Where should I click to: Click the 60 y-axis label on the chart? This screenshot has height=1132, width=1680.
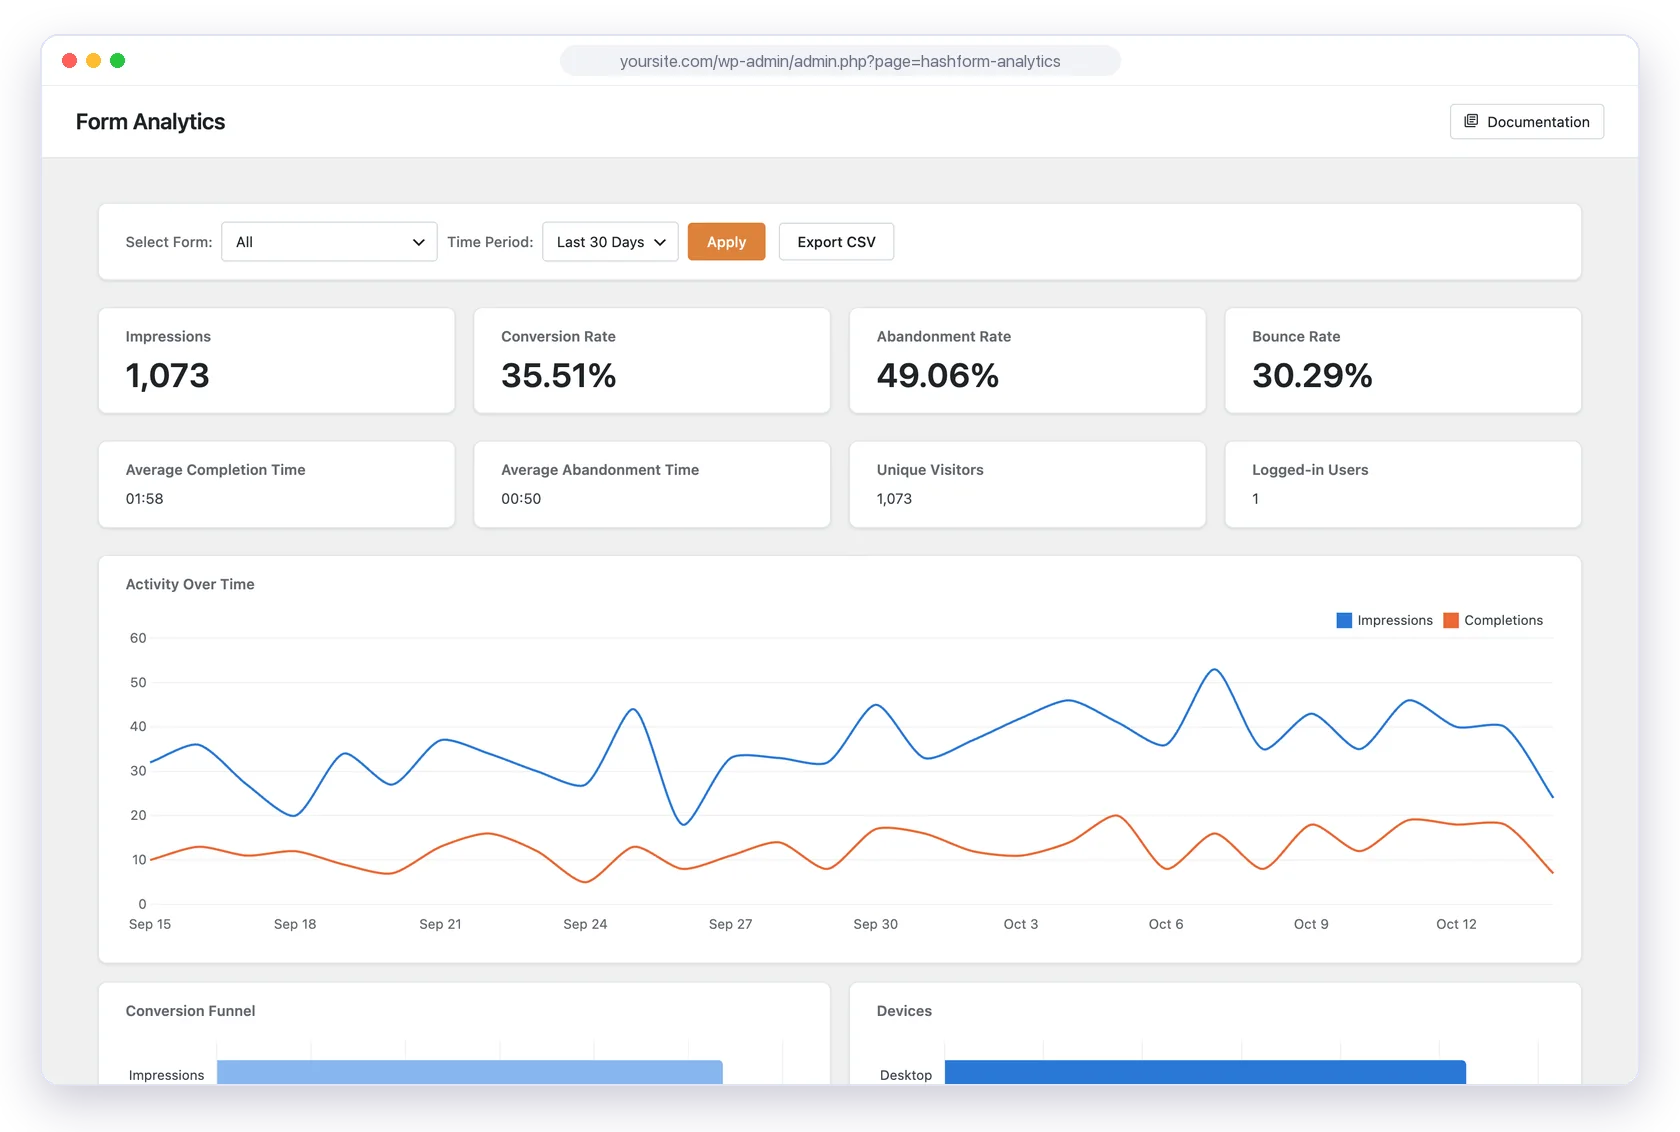click(x=138, y=638)
